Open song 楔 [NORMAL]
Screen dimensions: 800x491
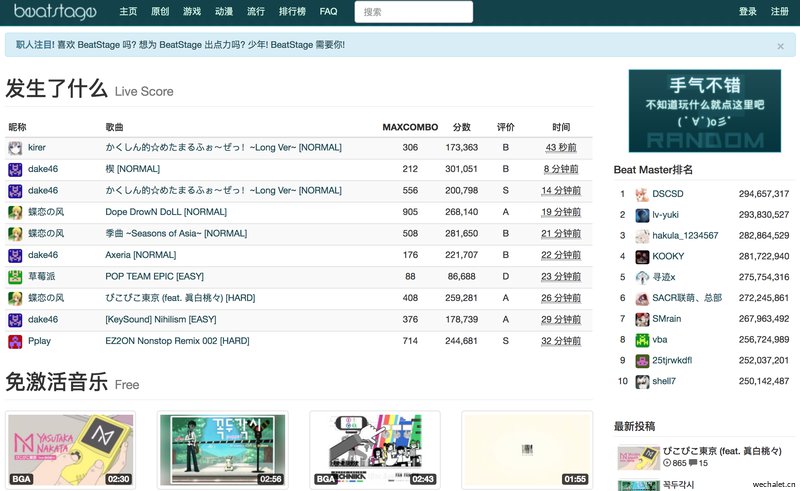132,169
